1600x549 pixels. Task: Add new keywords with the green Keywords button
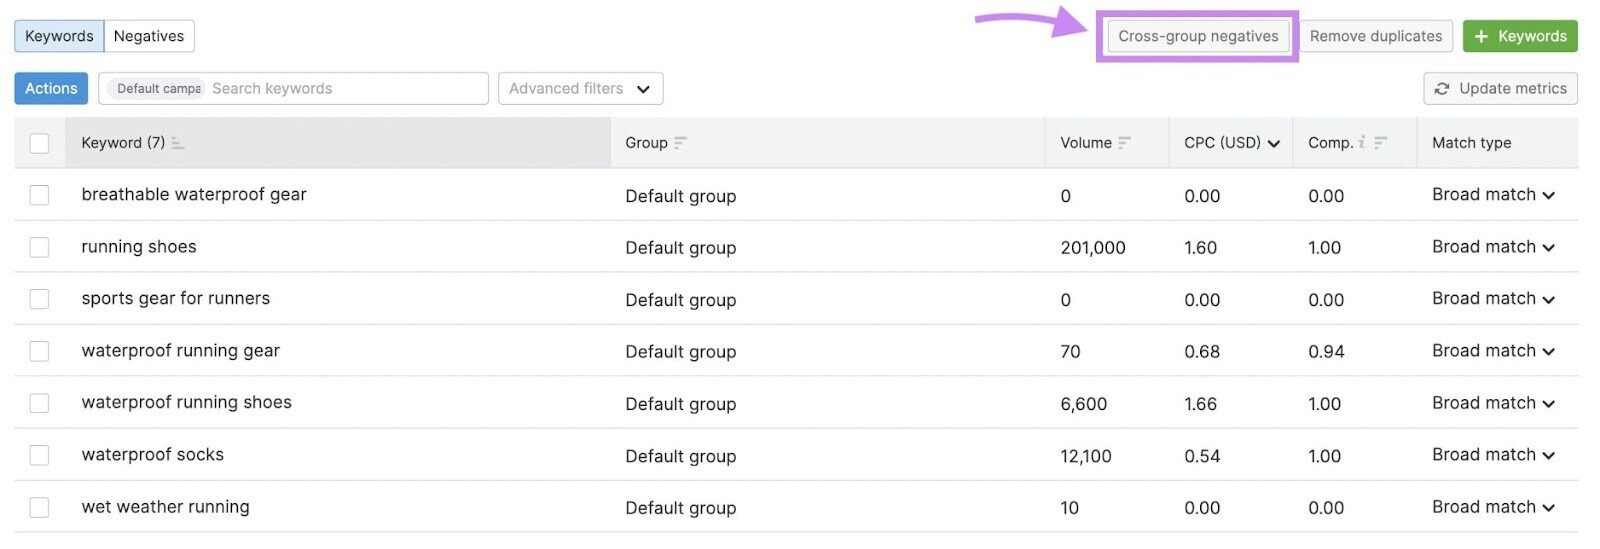pyautogui.click(x=1520, y=36)
